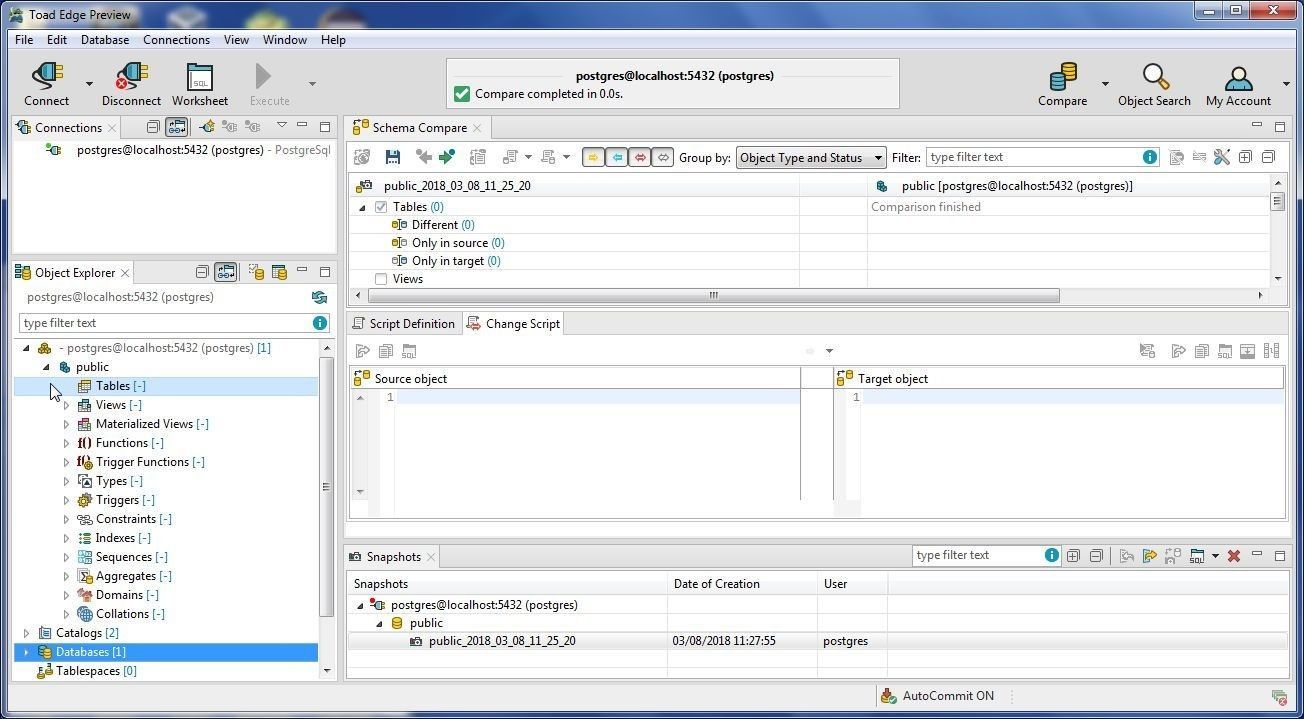This screenshot has height=719, width=1304.
Task: Expand all rows in Schema Compare
Action: click(x=1245, y=157)
